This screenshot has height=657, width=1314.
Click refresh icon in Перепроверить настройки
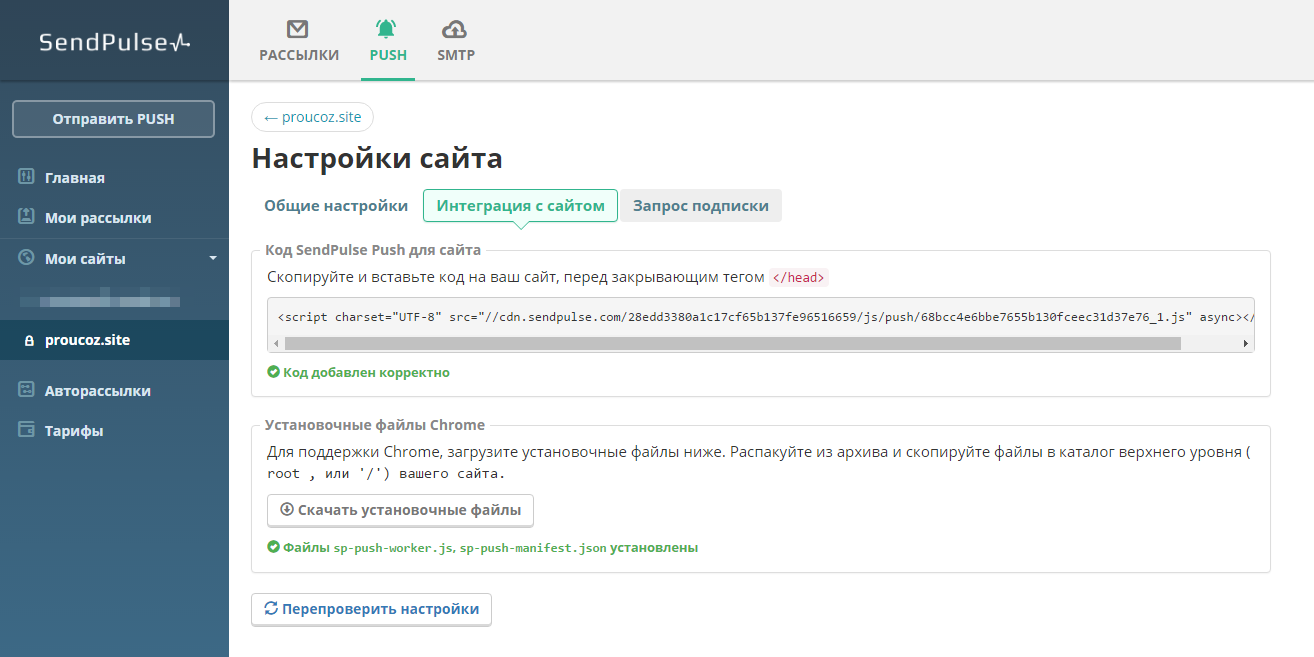point(270,608)
